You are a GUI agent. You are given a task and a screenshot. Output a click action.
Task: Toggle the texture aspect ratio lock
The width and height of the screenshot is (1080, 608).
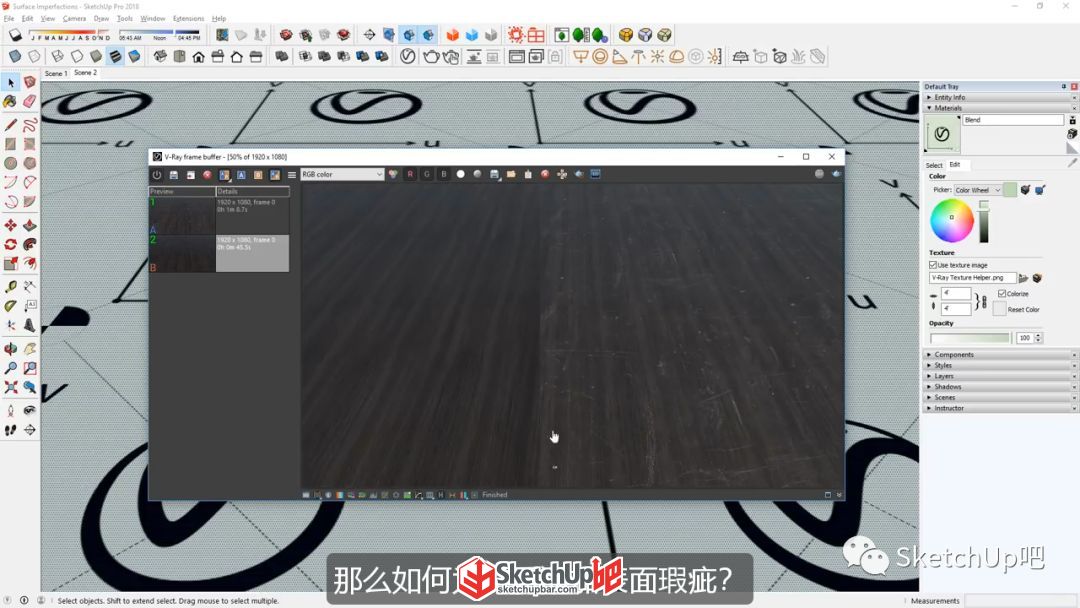coord(982,302)
